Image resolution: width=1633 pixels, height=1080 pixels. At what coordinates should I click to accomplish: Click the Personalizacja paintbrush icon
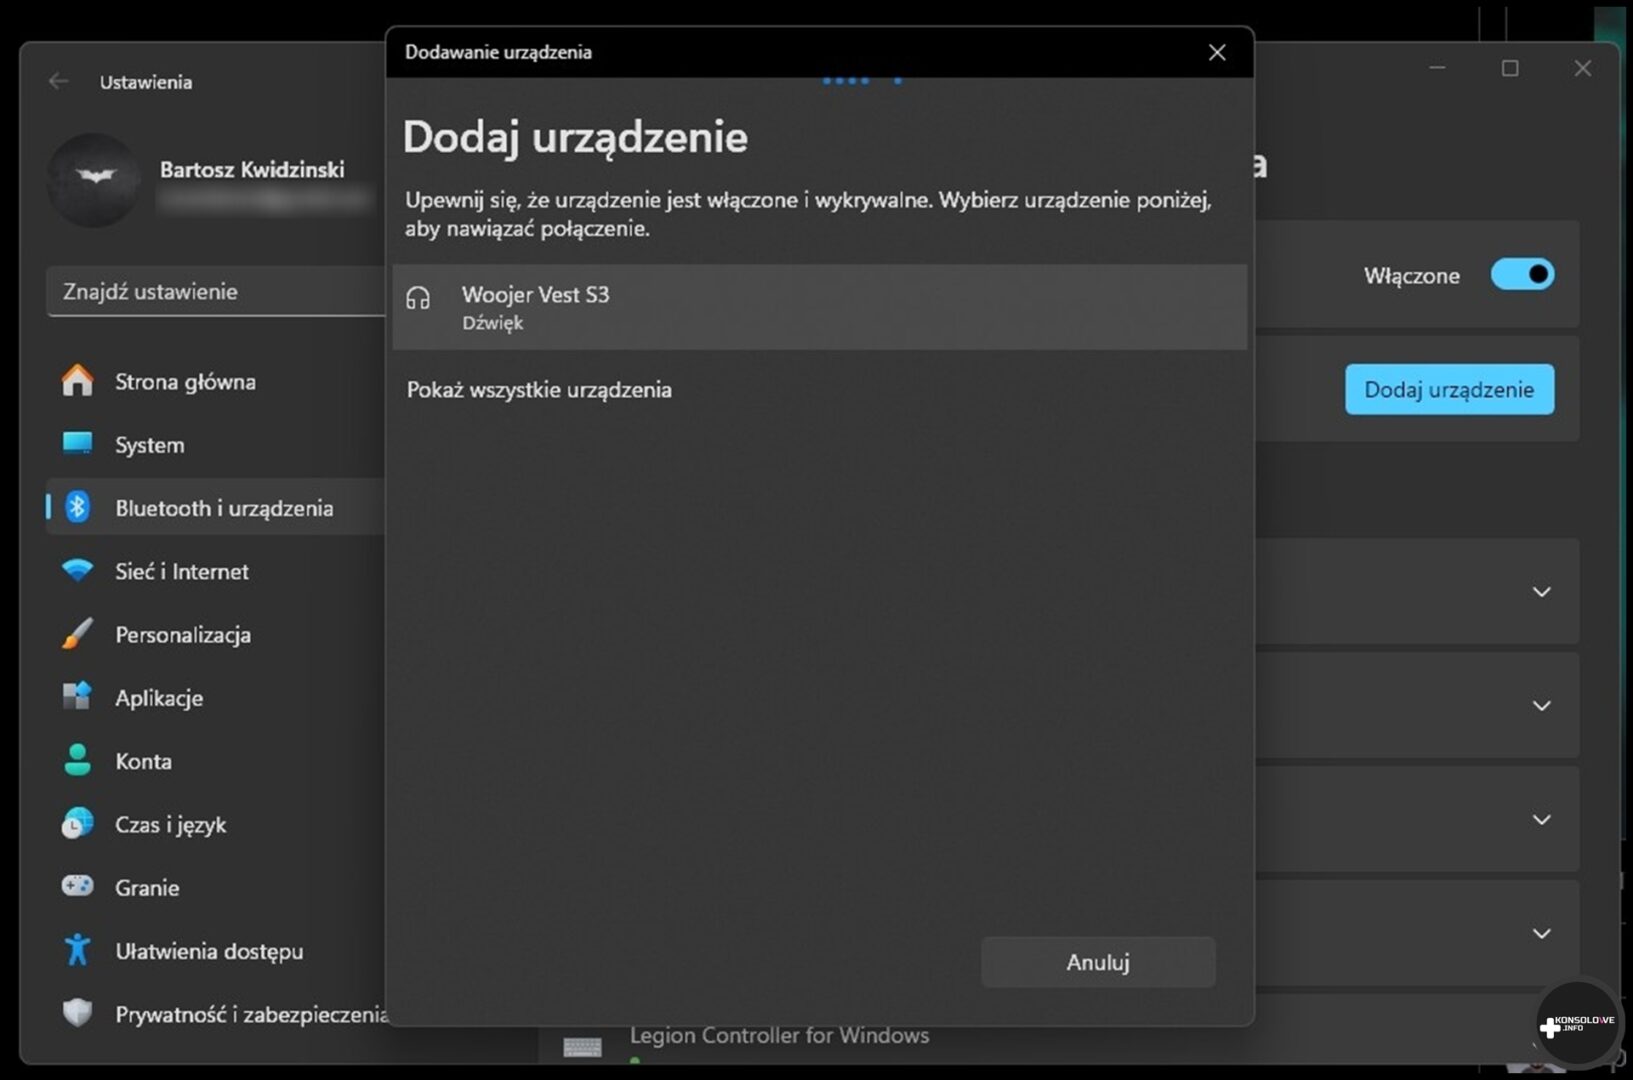pyautogui.click(x=77, y=634)
